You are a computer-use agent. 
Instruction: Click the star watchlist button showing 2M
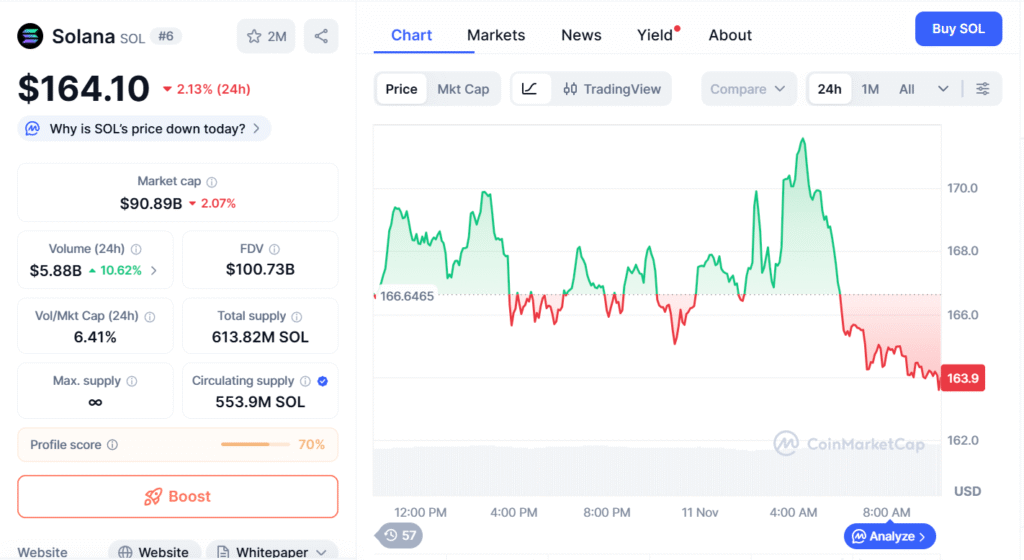[266, 37]
